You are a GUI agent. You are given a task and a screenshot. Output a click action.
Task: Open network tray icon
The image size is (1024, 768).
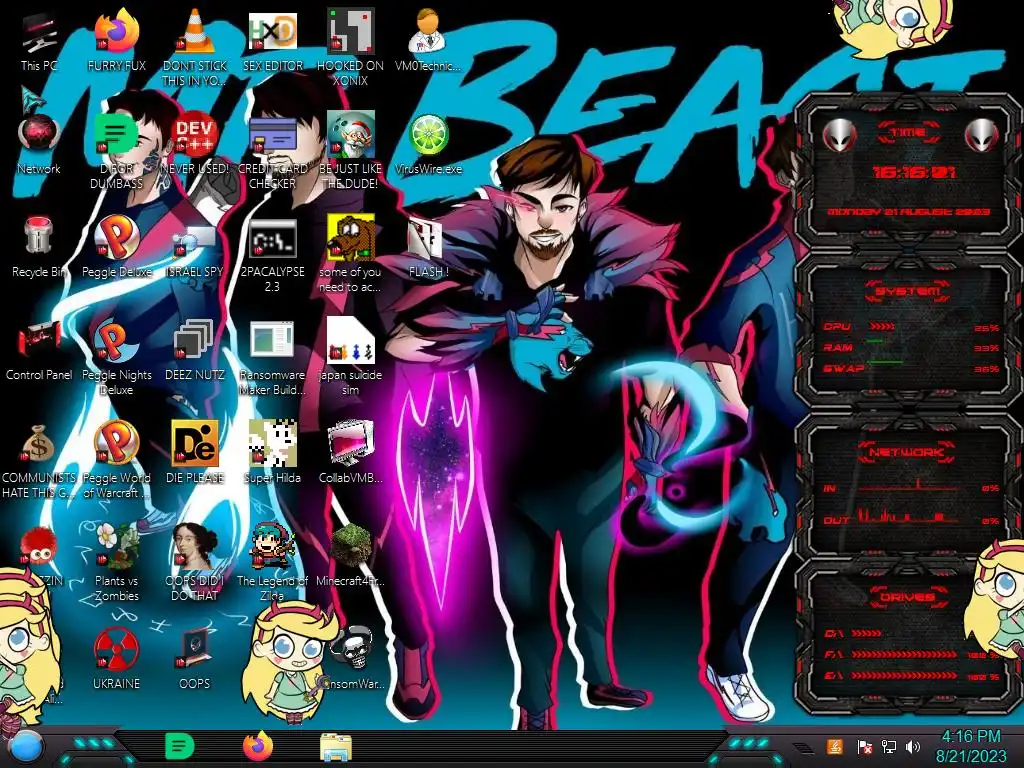889,747
